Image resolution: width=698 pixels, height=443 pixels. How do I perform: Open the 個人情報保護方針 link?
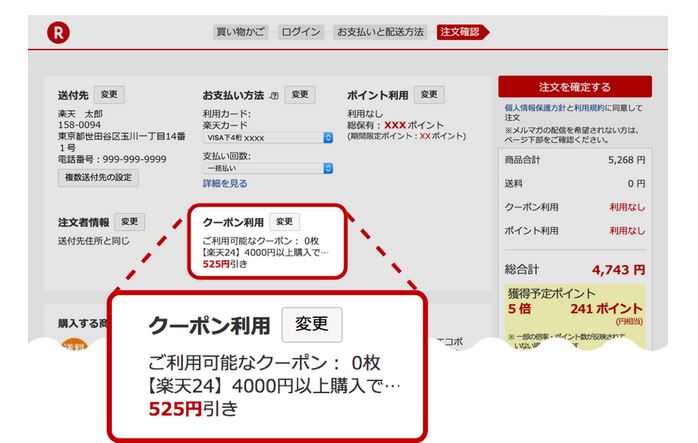(535, 108)
